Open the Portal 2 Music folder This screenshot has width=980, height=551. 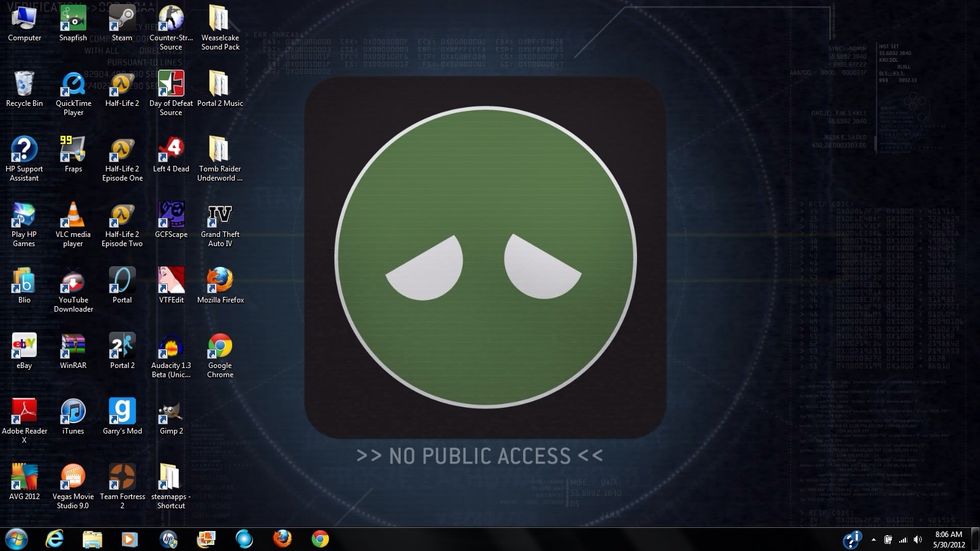click(x=220, y=89)
